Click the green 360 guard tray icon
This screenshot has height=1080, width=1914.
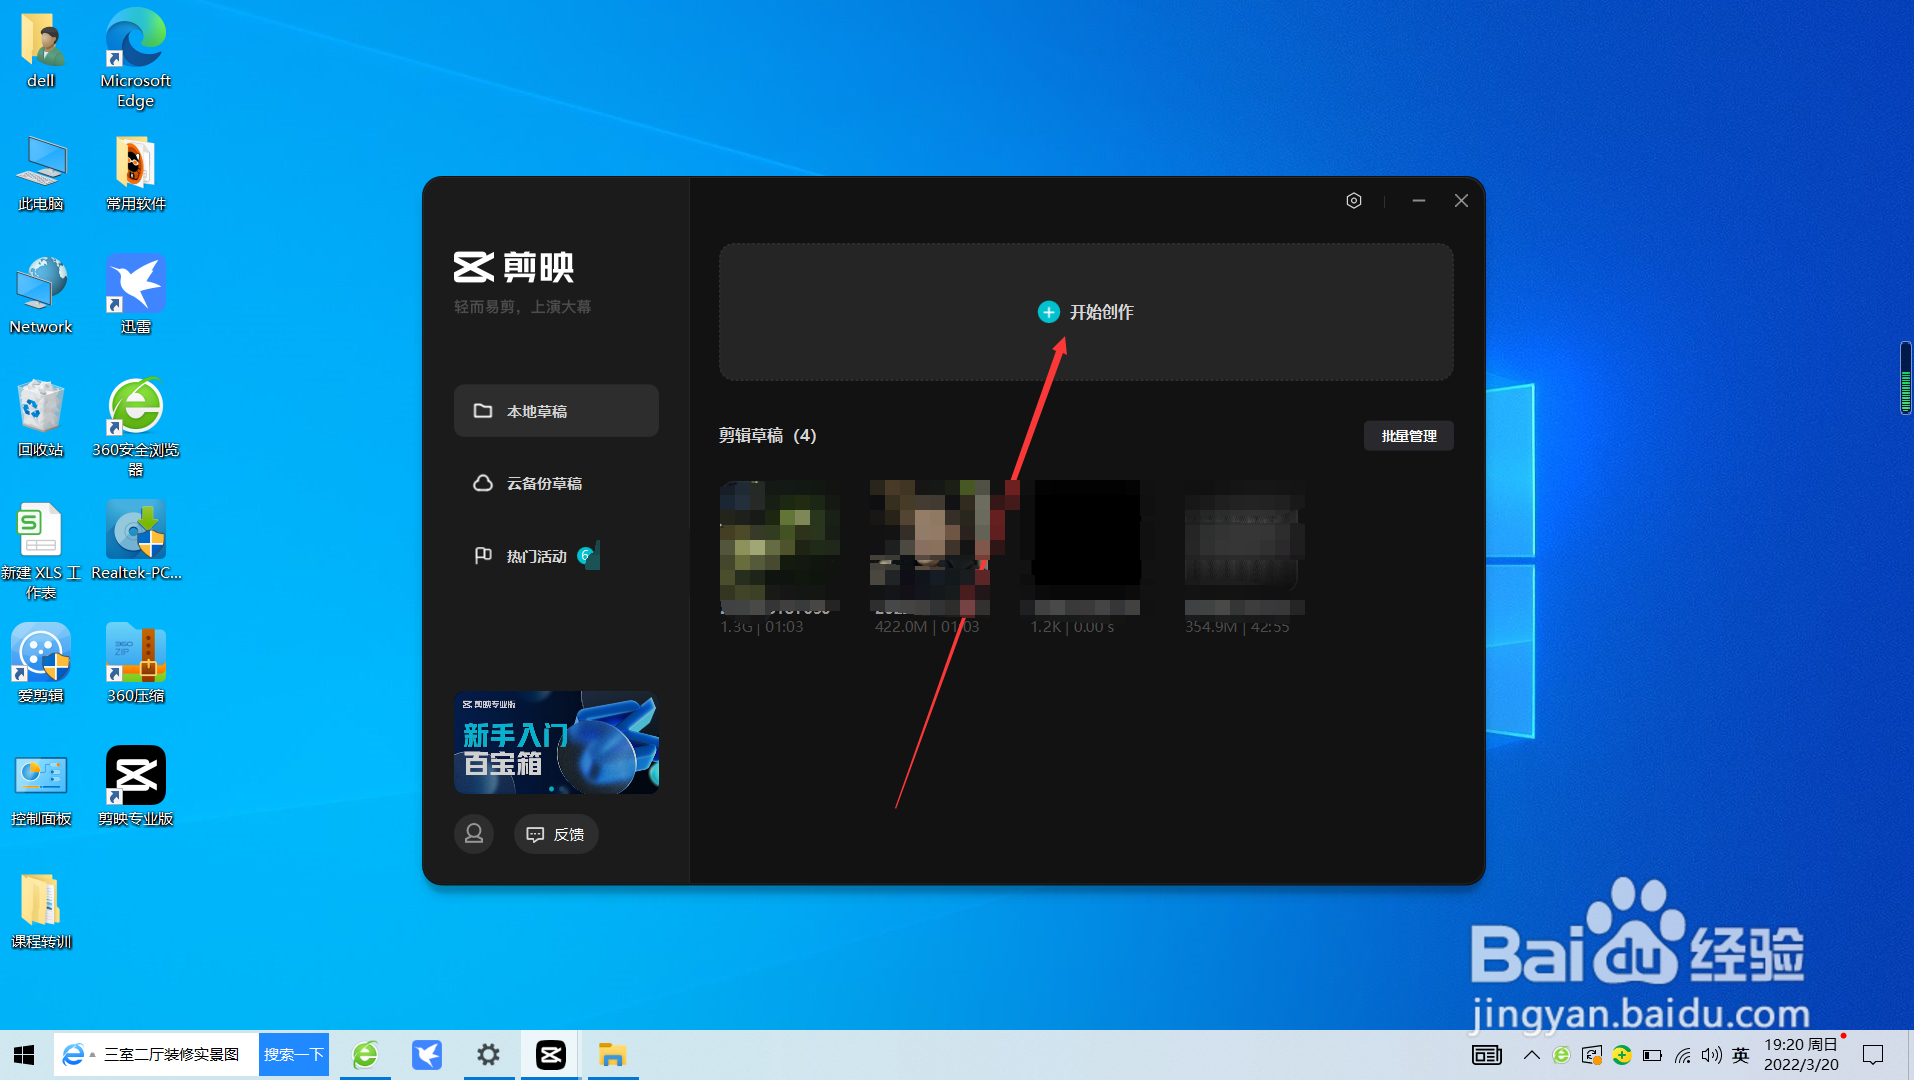(1622, 1055)
